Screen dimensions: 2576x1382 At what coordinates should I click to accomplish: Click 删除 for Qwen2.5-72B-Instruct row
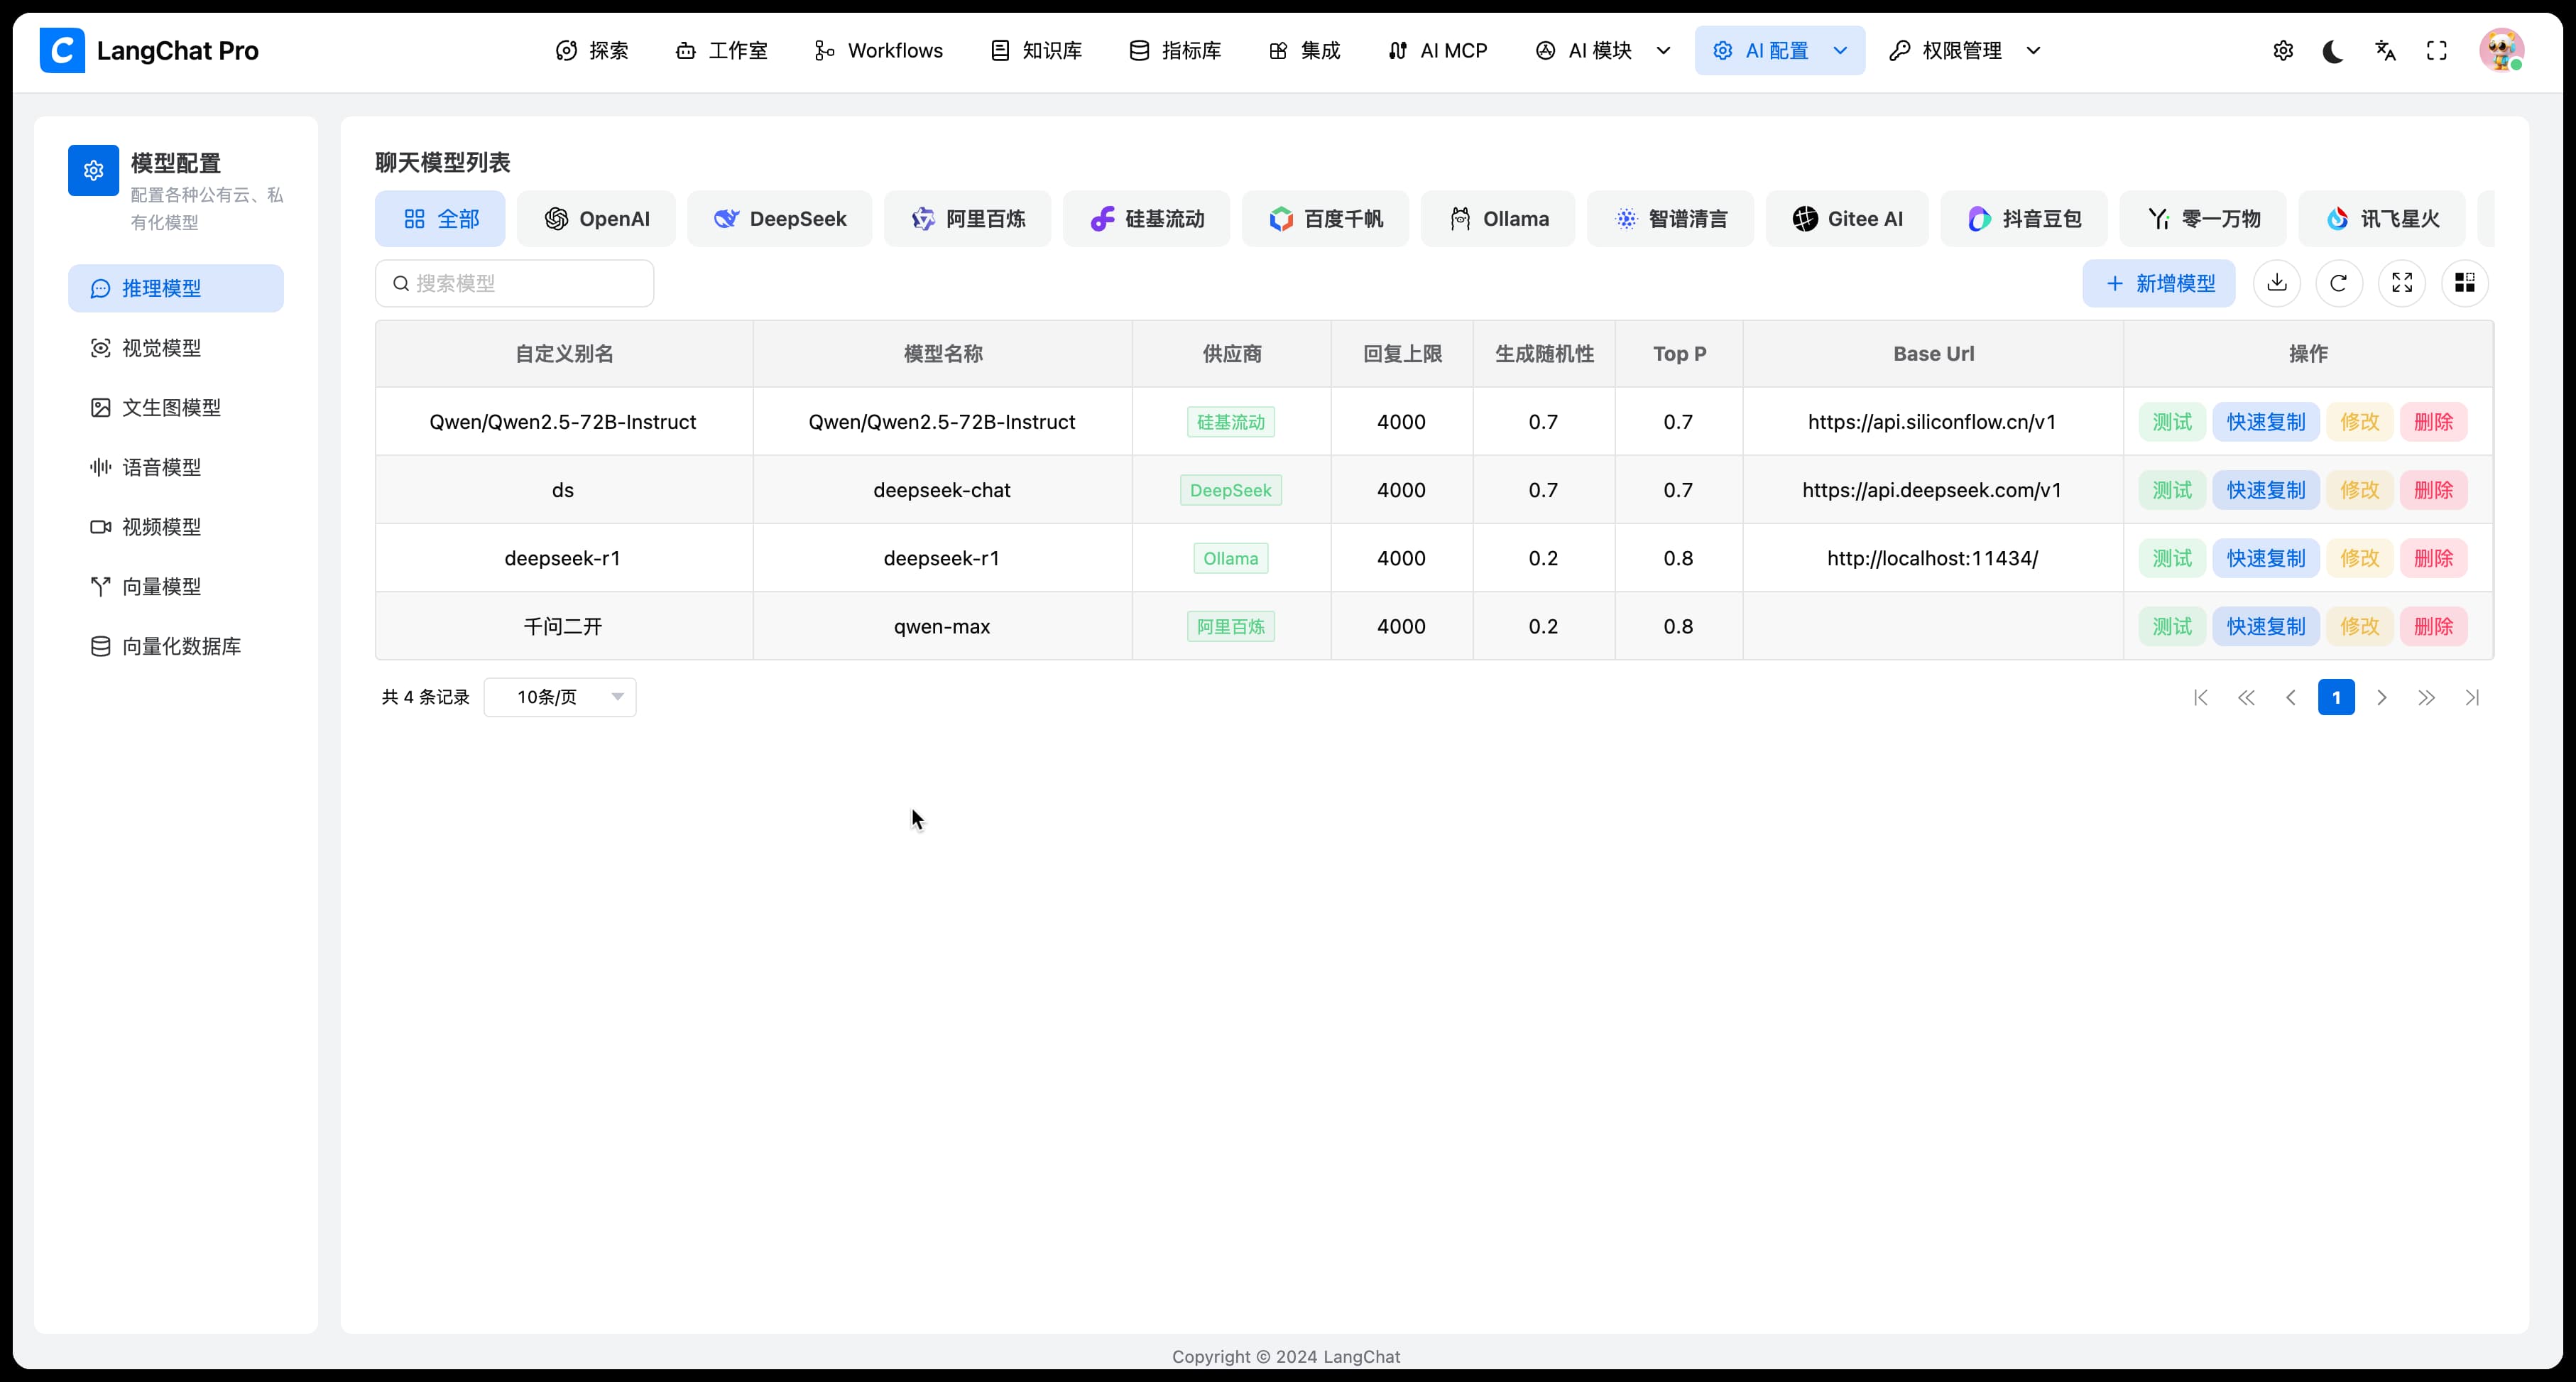pyautogui.click(x=2434, y=422)
